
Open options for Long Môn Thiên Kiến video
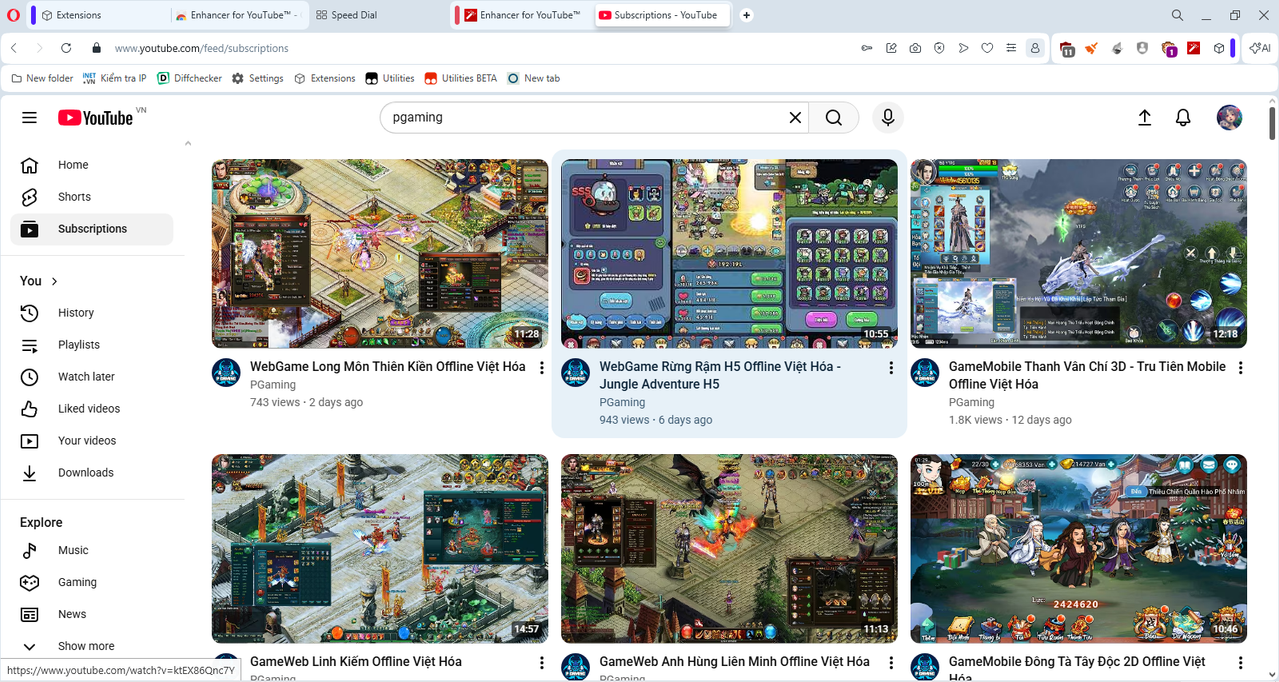542,368
